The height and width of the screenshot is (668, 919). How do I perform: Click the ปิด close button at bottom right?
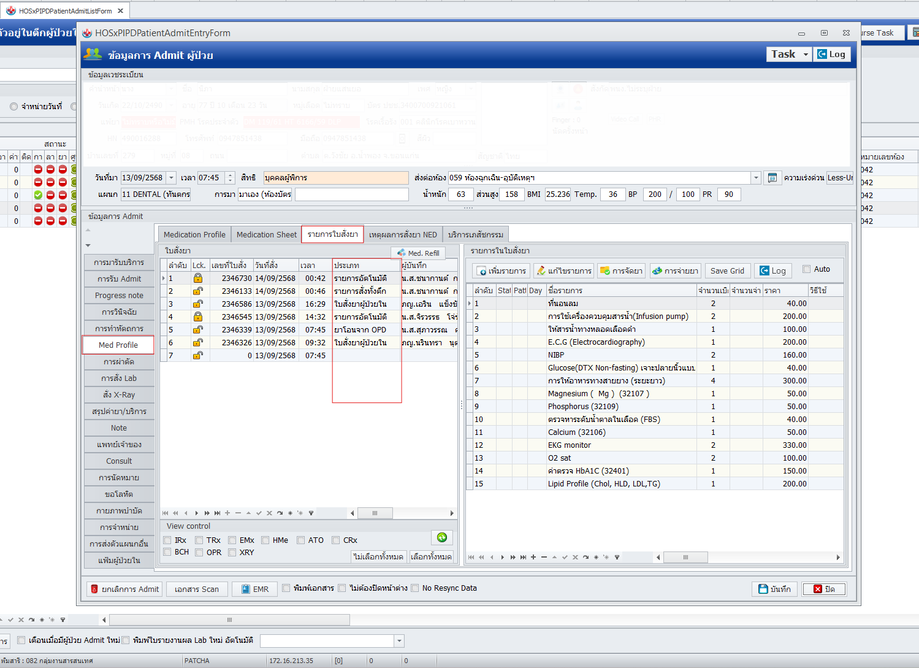(824, 589)
